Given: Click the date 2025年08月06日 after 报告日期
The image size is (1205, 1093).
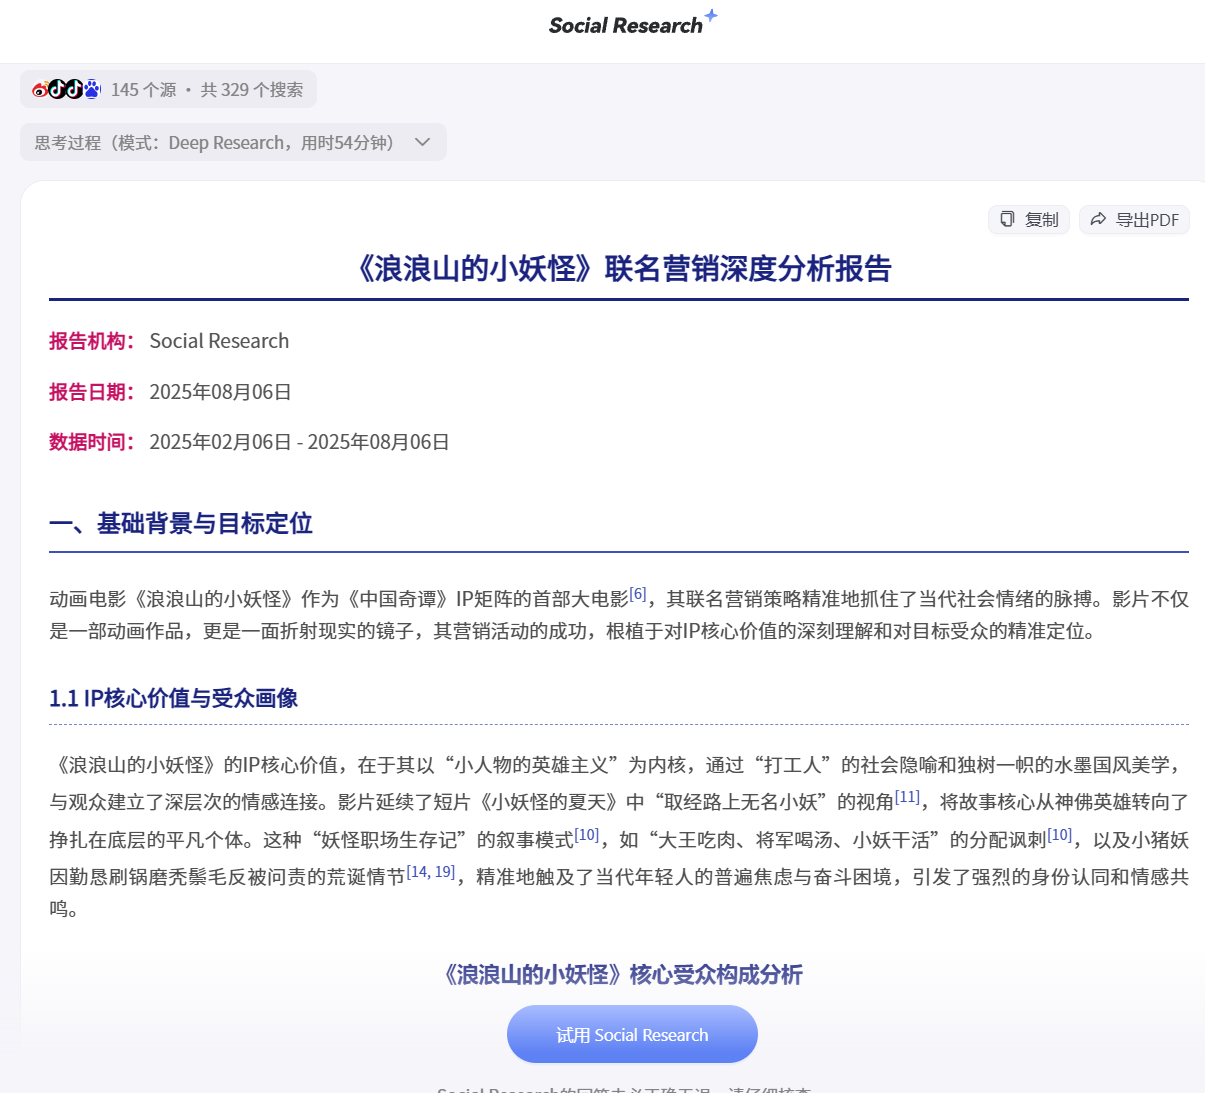Looking at the screenshot, I should tap(220, 391).
